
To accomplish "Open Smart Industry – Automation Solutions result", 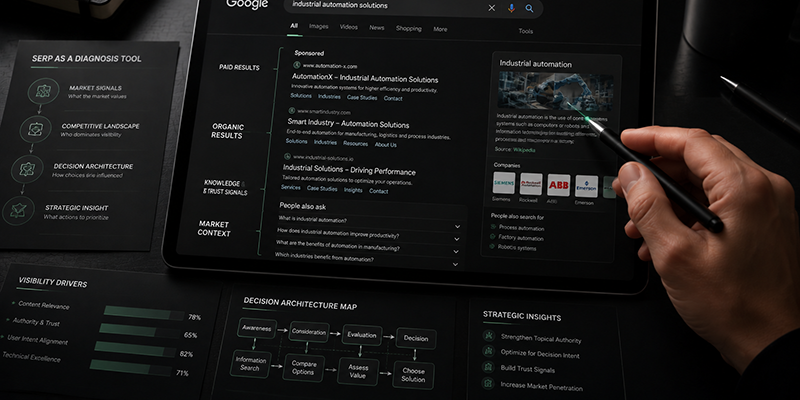I will pyautogui.click(x=348, y=124).
